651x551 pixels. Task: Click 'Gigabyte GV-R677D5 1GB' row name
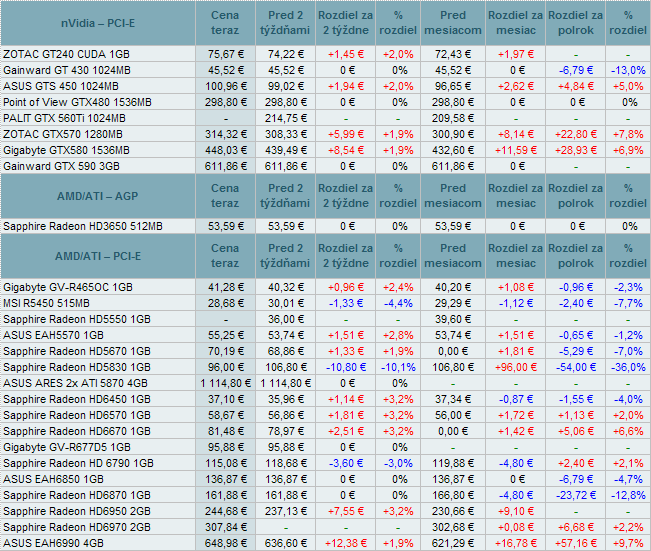click(67, 447)
